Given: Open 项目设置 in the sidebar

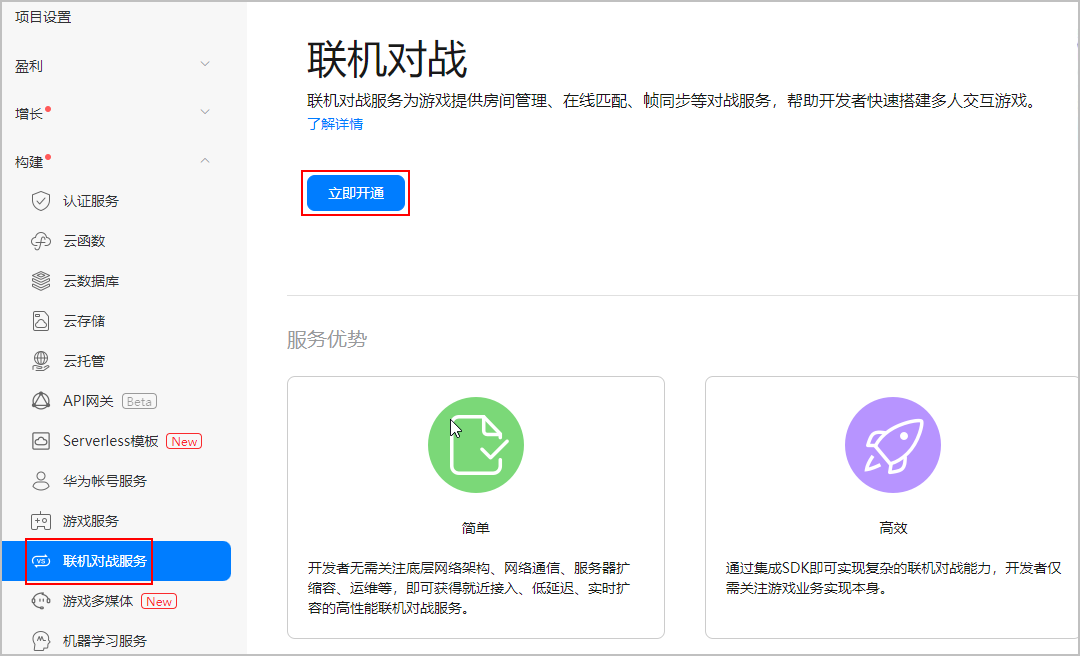Looking at the screenshot, I should click(43, 17).
